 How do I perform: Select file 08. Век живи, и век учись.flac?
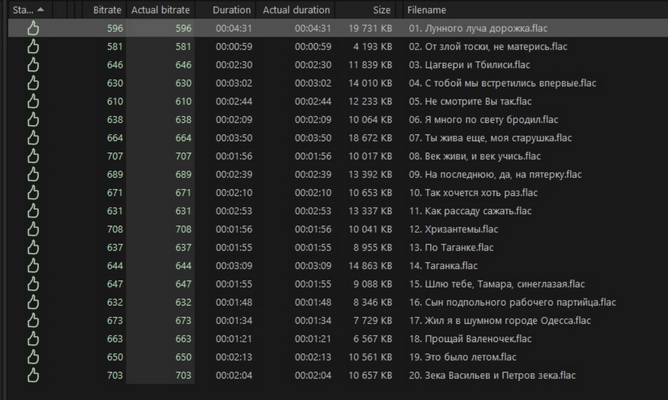tap(475, 156)
